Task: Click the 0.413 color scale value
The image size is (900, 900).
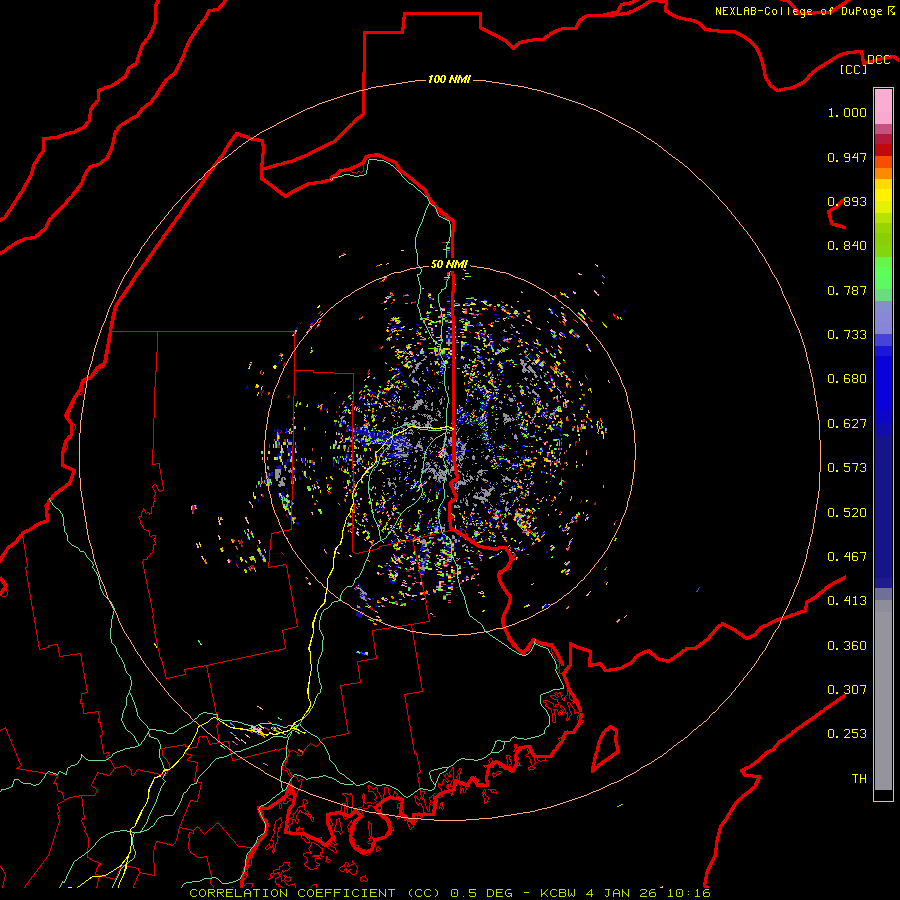Action: tap(847, 601)
